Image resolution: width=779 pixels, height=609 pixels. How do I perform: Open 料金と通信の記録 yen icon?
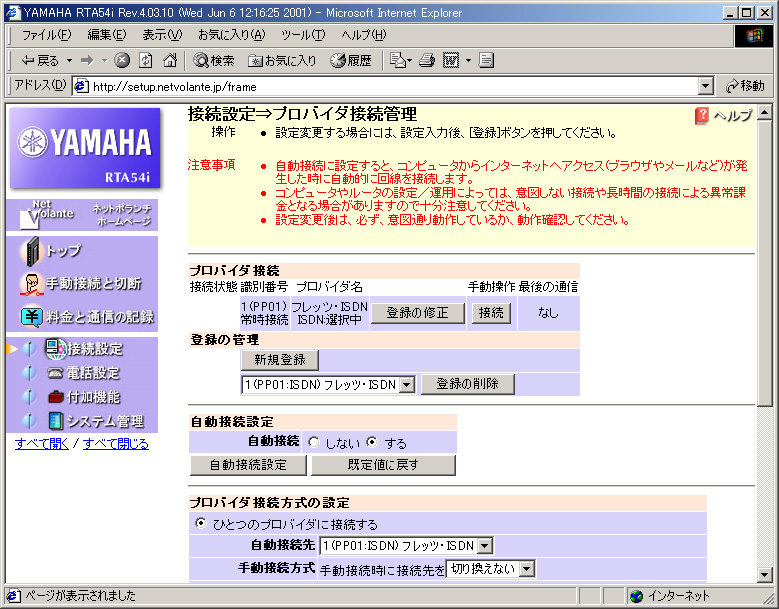[x=32, y=316]
